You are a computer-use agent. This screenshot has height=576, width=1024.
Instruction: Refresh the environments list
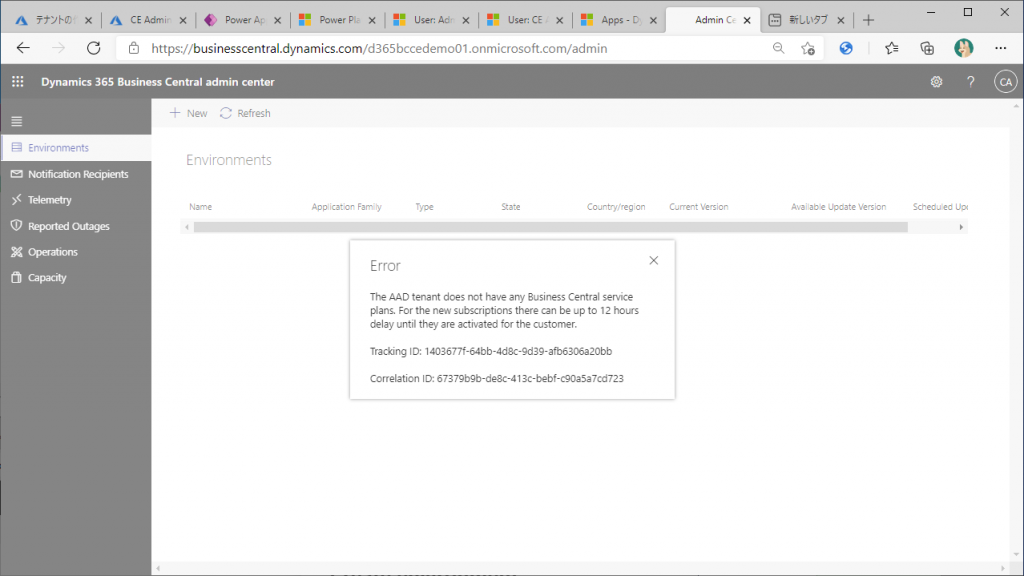pos(245,113)
